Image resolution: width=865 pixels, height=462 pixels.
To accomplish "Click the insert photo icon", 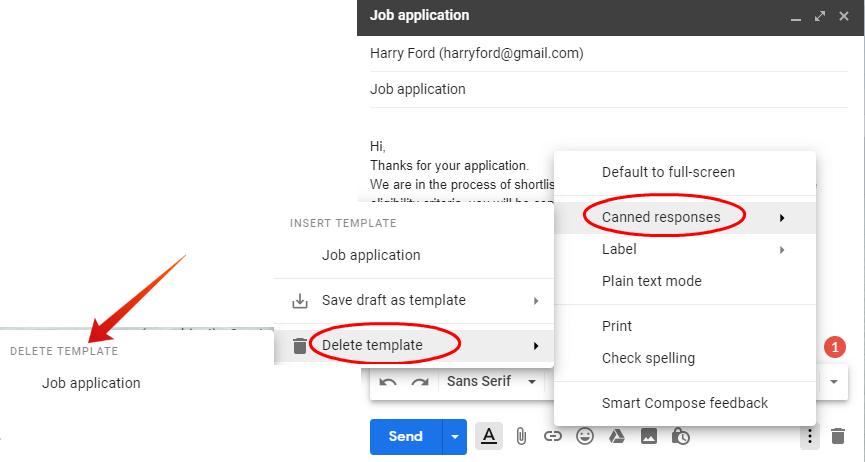I will 649,437.
